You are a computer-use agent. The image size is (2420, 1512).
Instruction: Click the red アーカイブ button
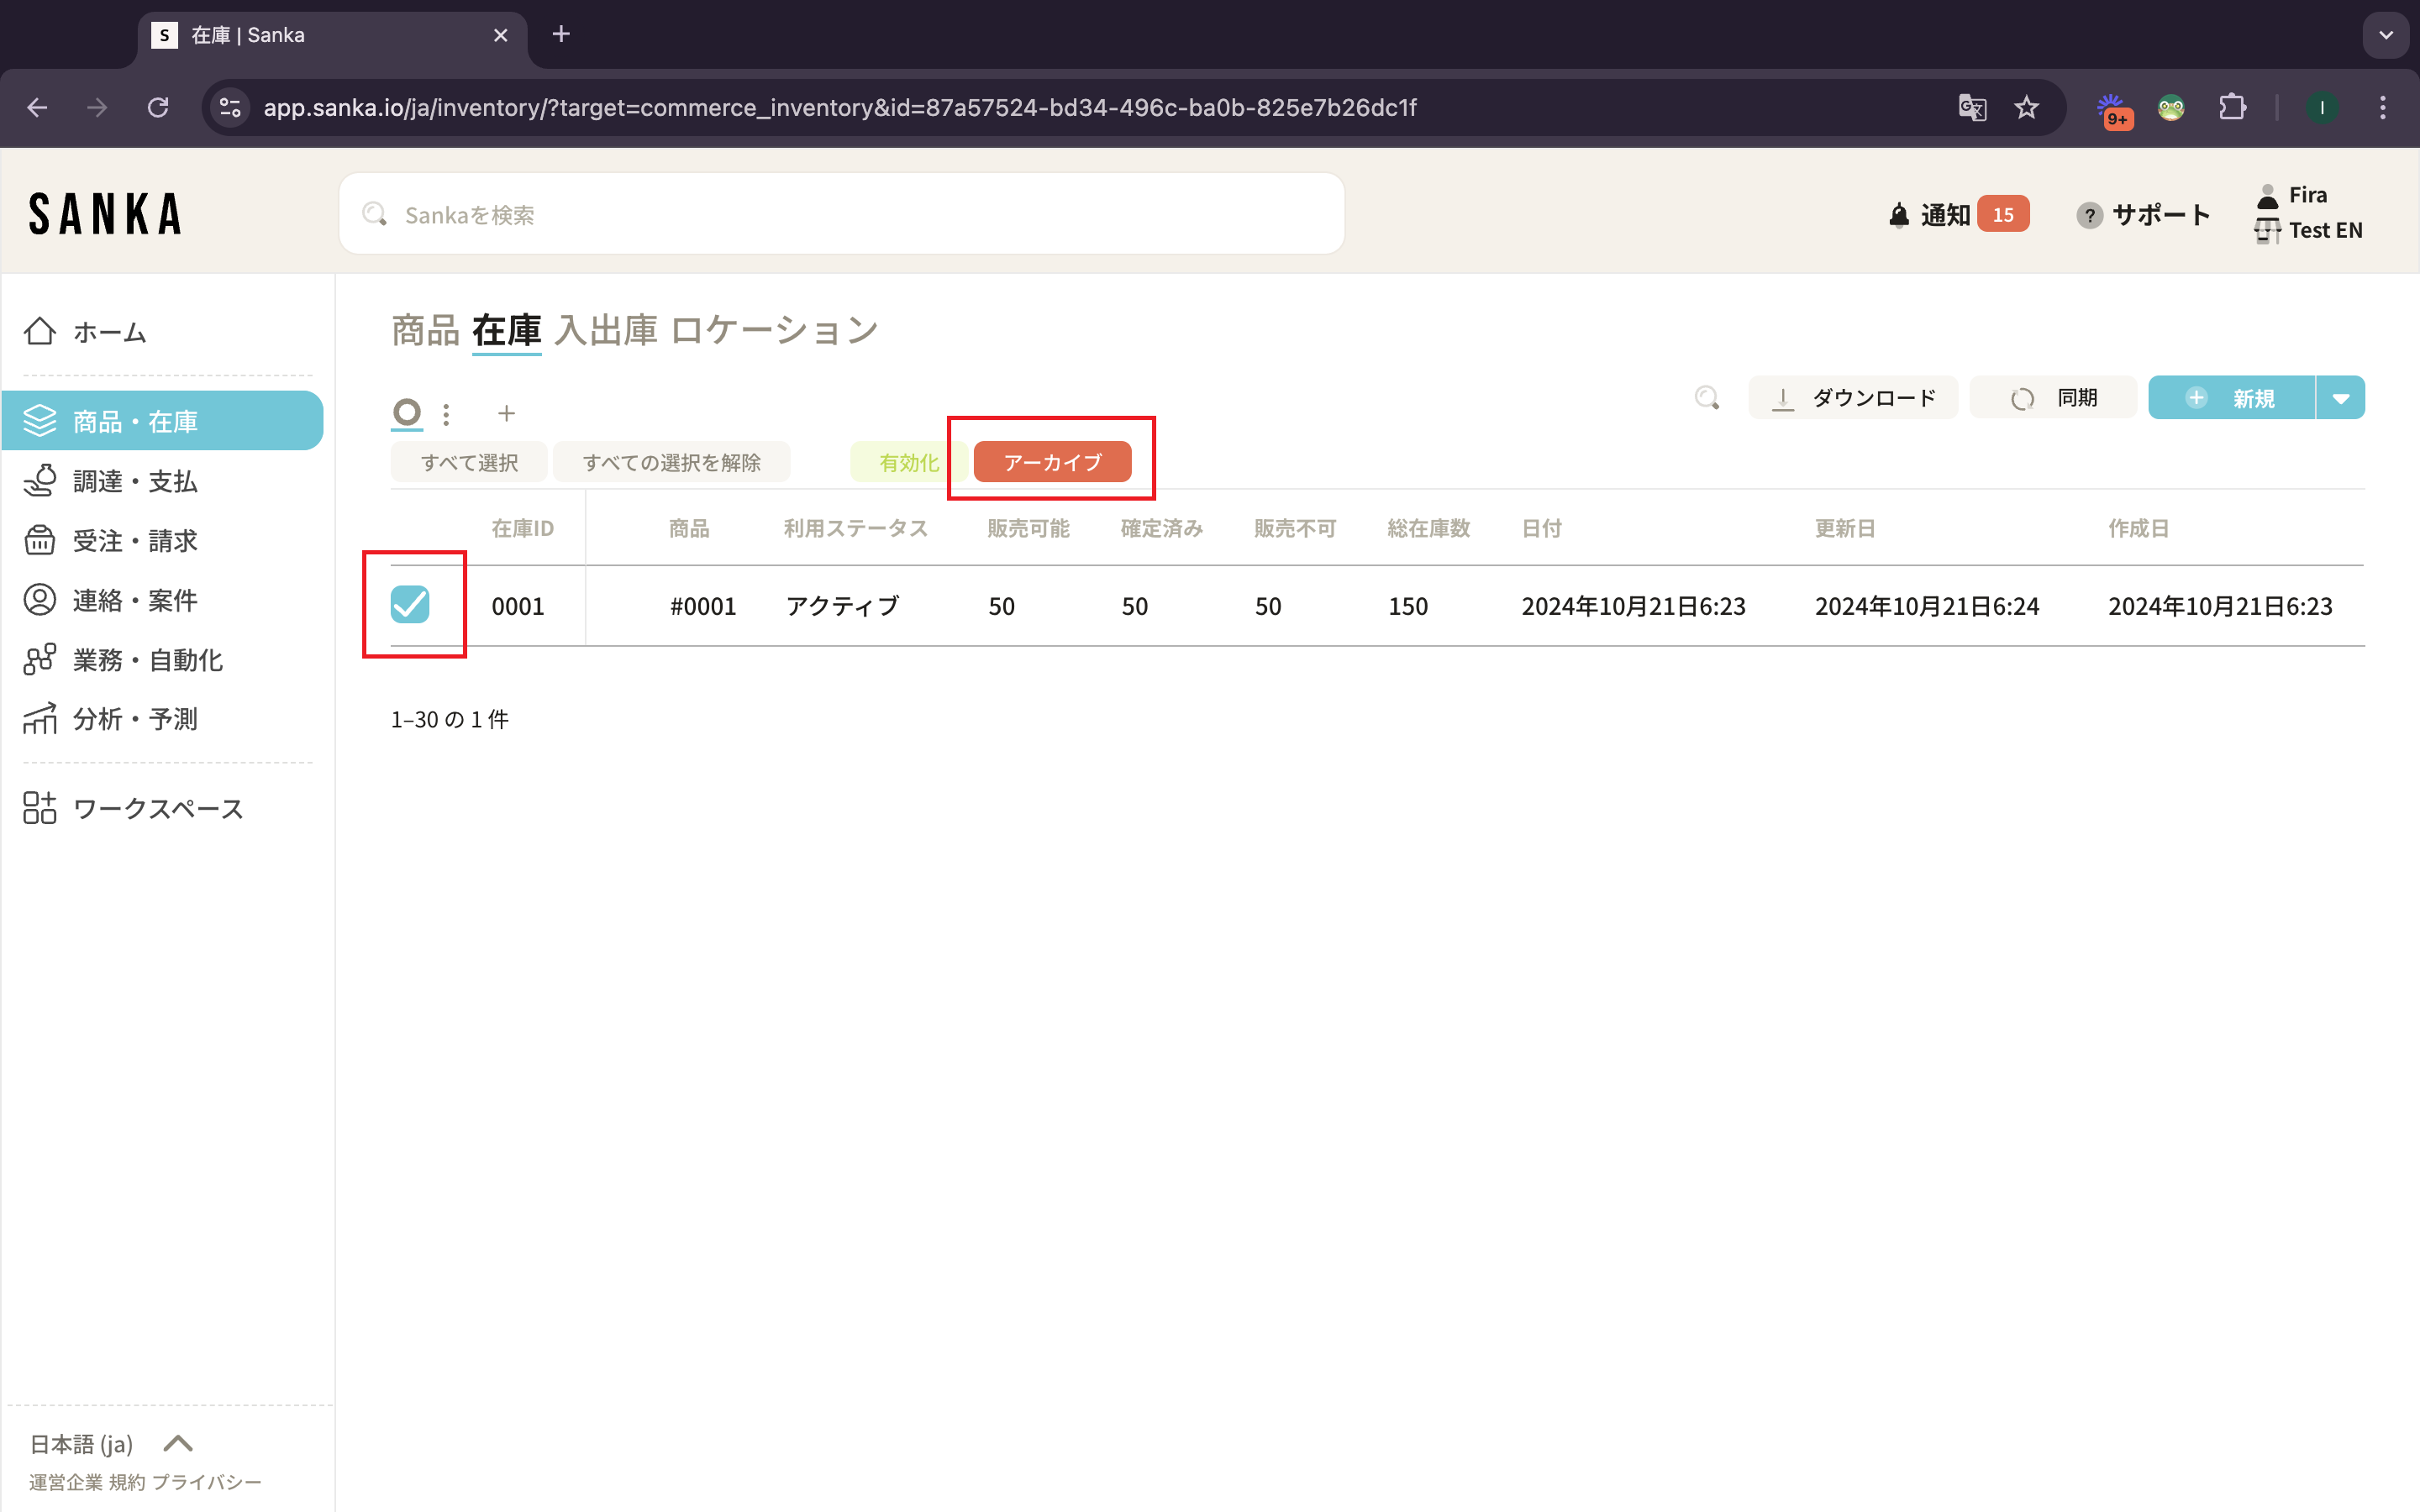[1052, 462]
